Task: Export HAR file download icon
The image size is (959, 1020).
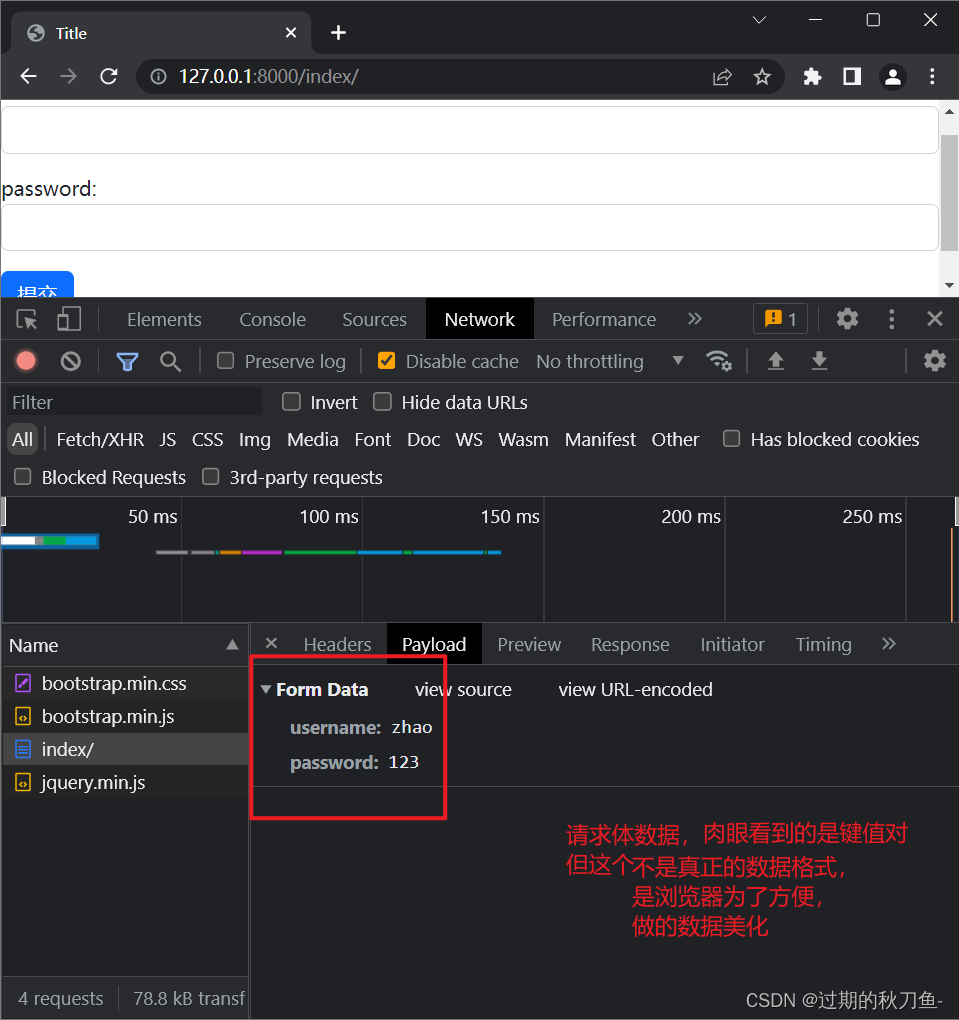Action: (x=819, y=360)
